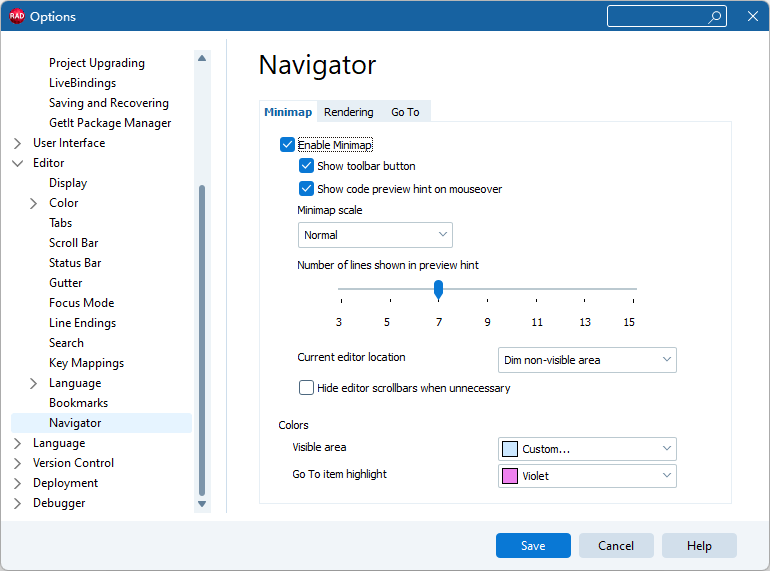Select the Gutter tree item

[x=66, y=283]
